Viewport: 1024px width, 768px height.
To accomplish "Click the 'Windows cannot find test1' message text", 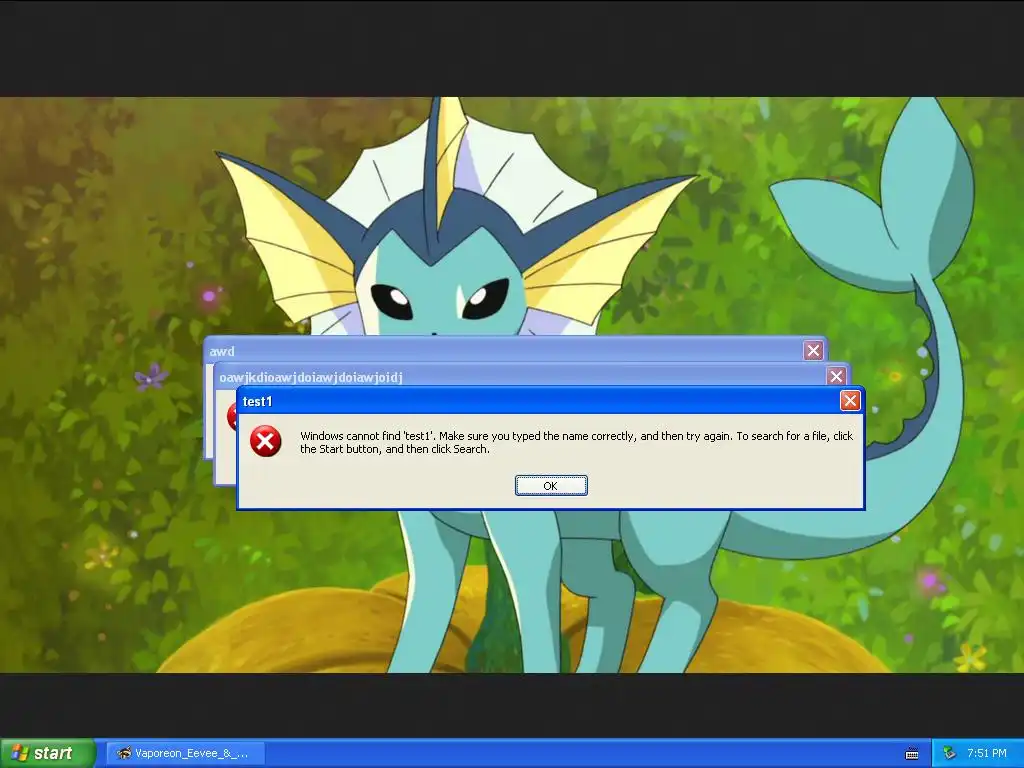I will (577, 442).
